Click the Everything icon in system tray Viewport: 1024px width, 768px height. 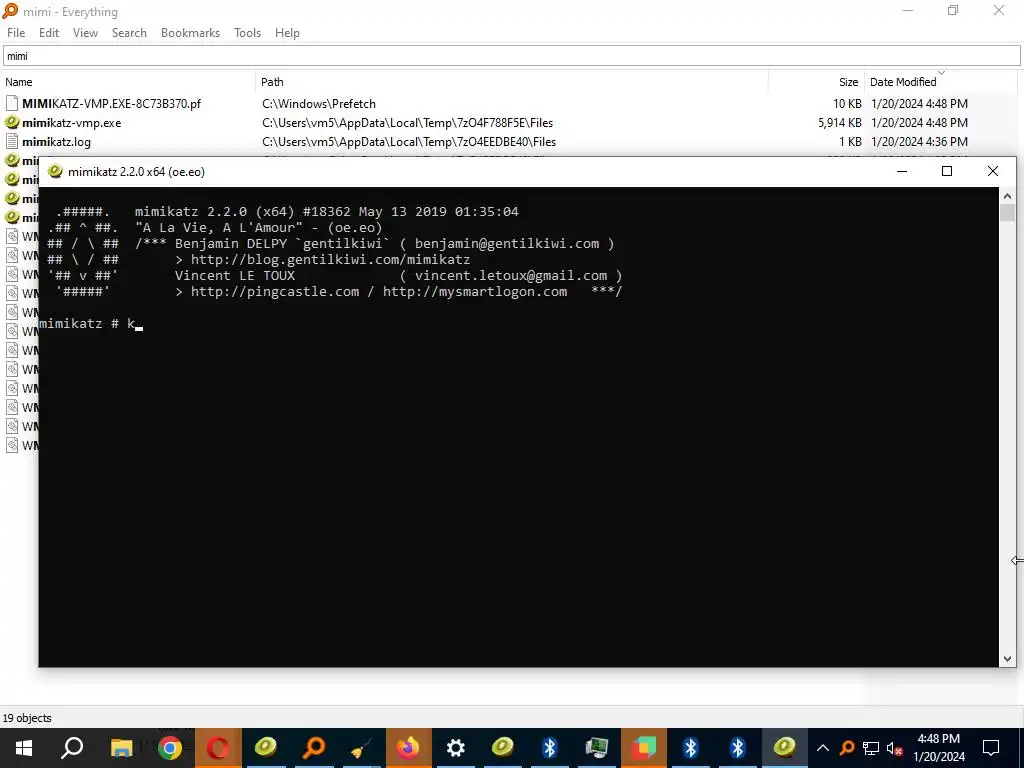pos(847,748)
